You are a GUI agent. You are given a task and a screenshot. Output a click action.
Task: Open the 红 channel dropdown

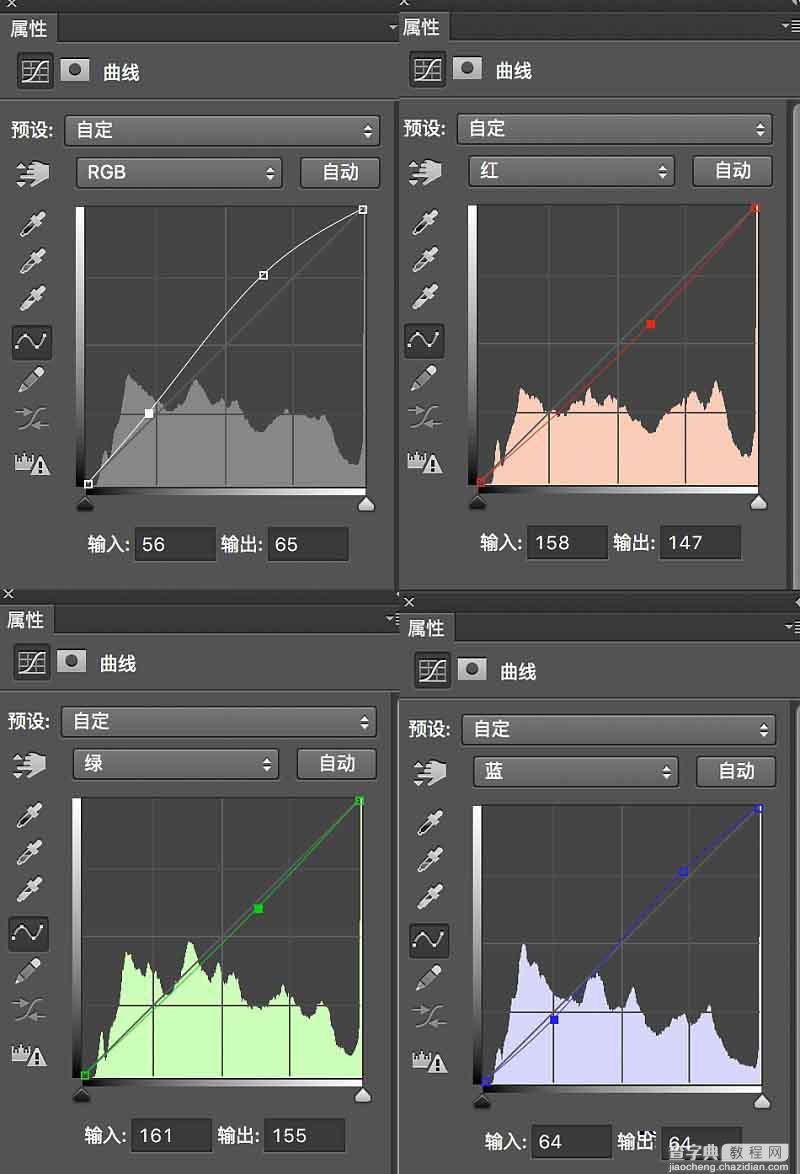571,171
